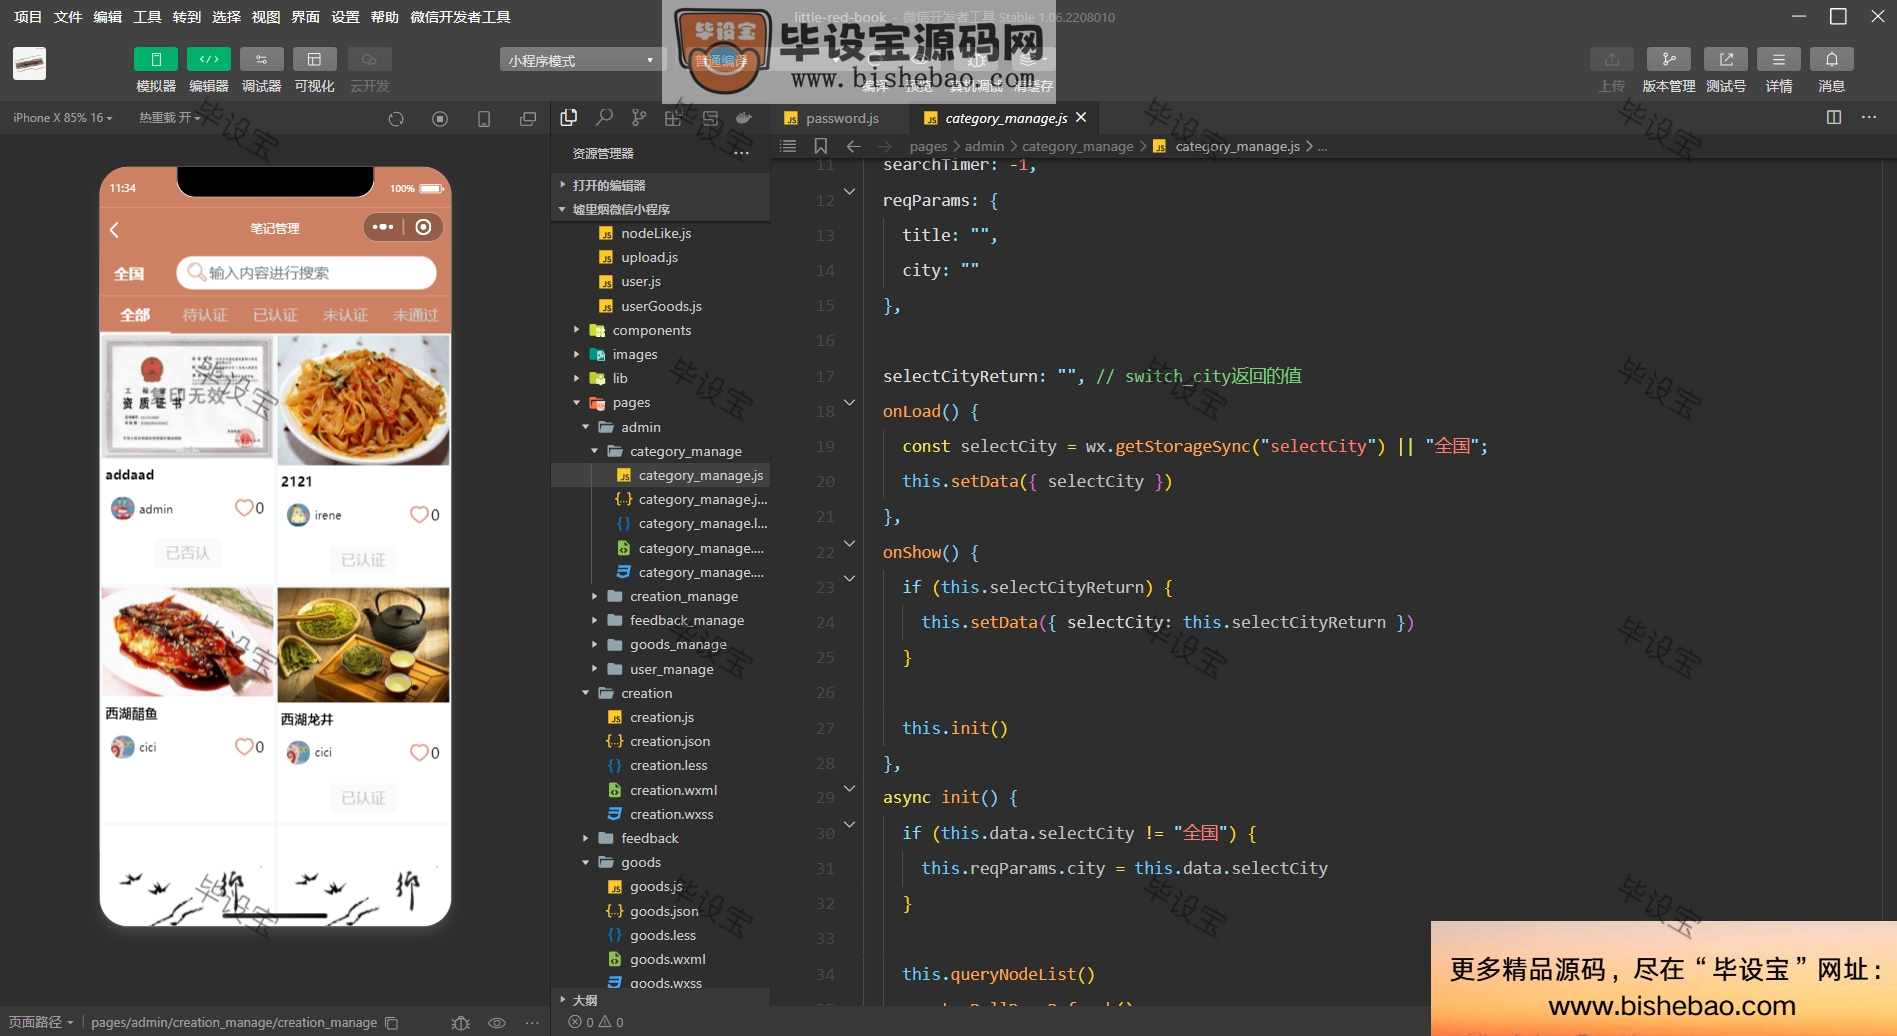Select the 已认证 filter tab

tap(275, 315)
